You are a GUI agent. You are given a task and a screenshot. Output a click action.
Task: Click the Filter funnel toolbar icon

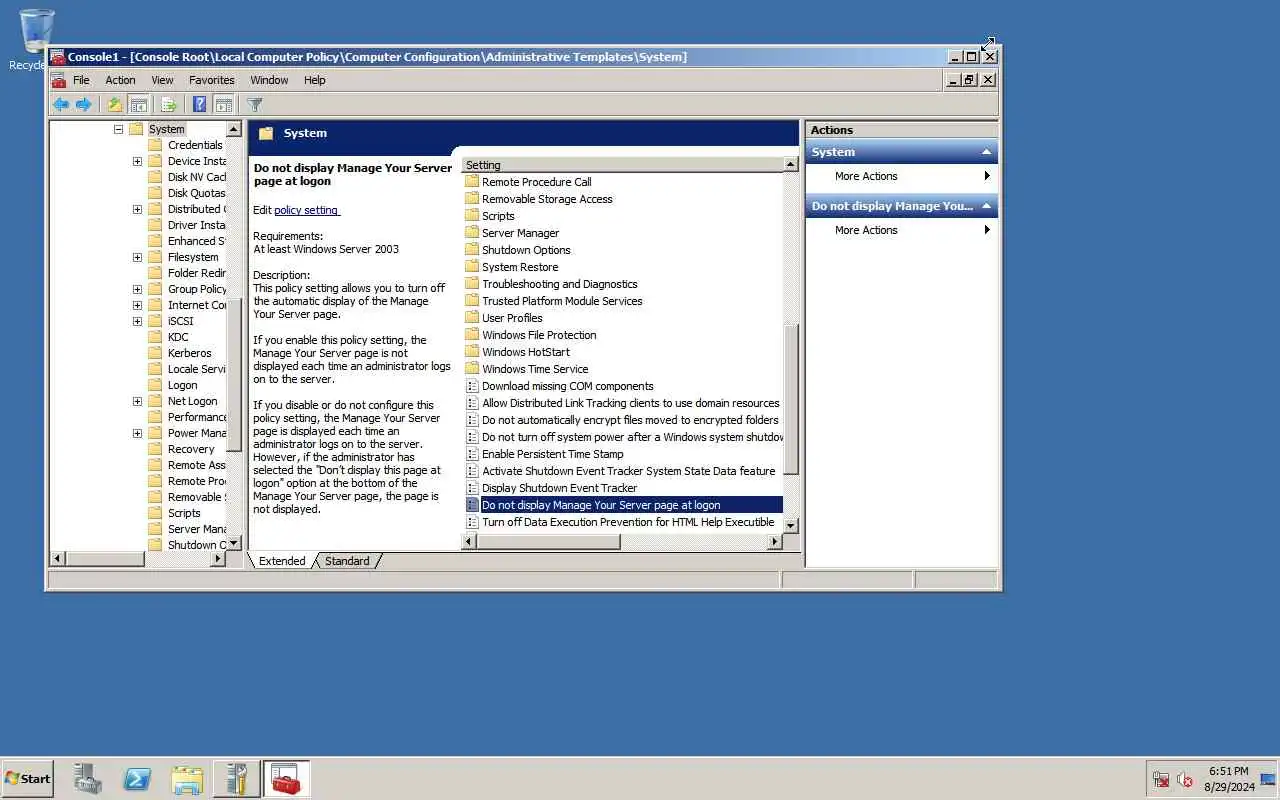254,104
